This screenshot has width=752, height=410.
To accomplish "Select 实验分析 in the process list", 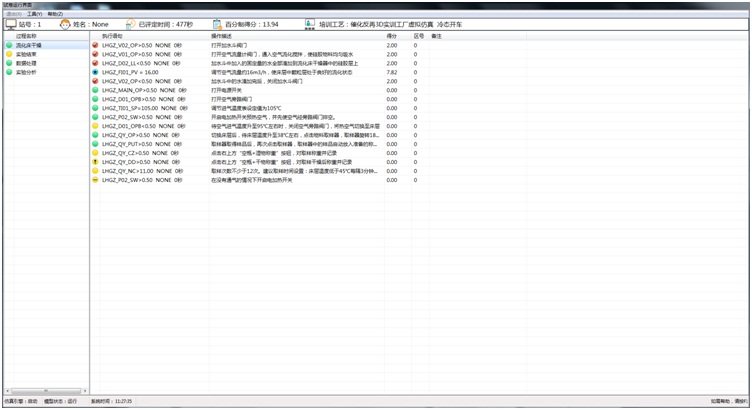I will 26,72.
